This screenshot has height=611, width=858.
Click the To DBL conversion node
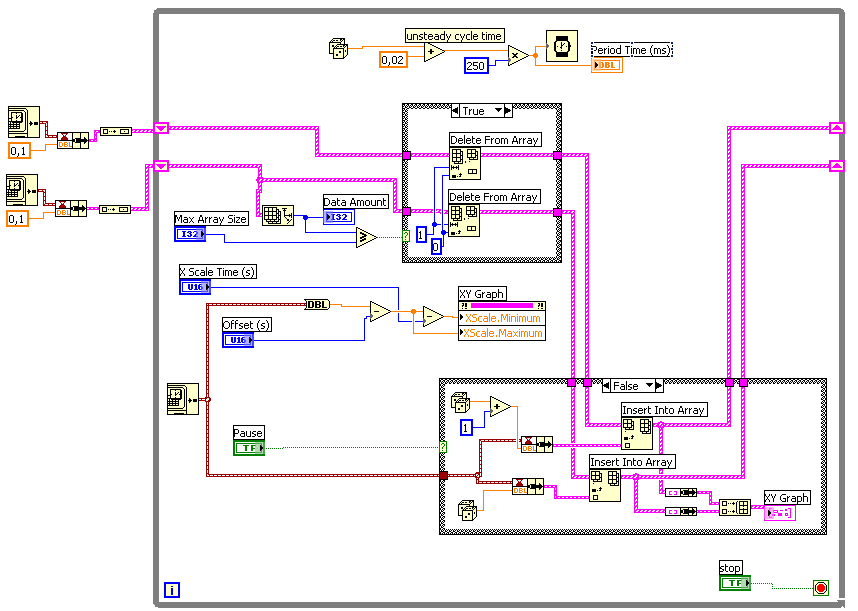(x=317, y=304)
